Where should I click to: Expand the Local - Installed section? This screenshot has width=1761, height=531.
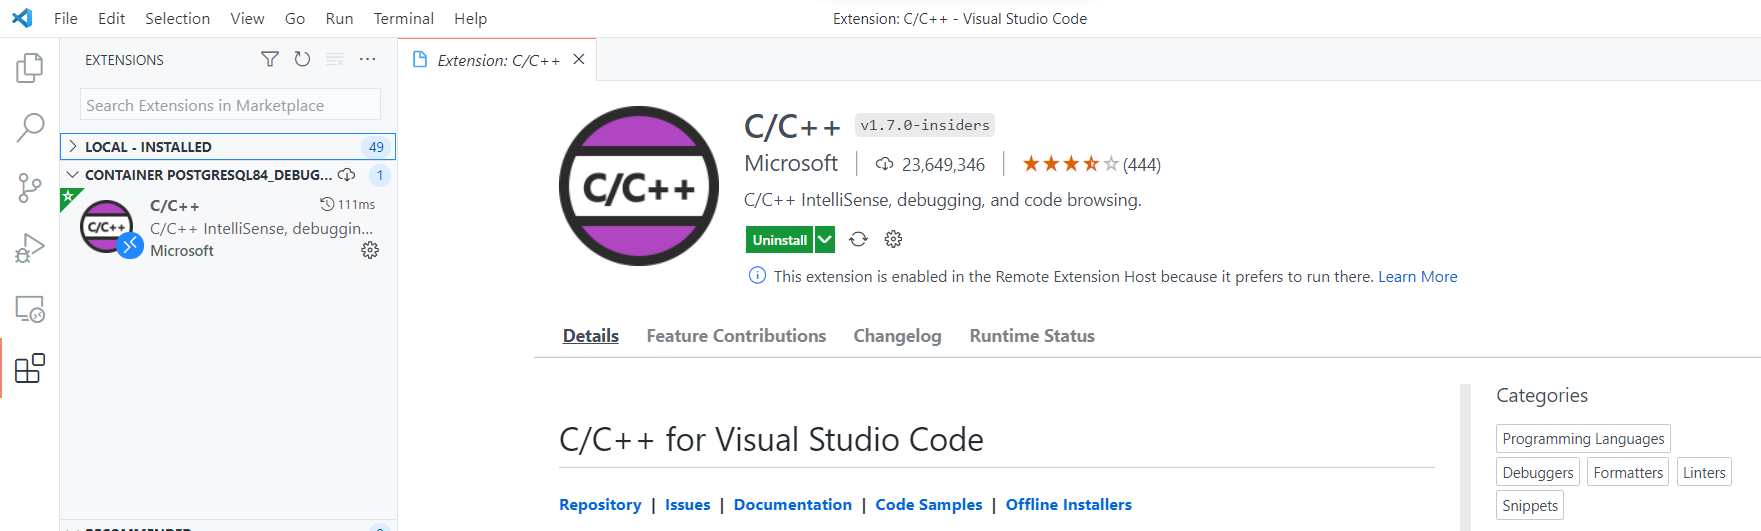pos(73,147)
